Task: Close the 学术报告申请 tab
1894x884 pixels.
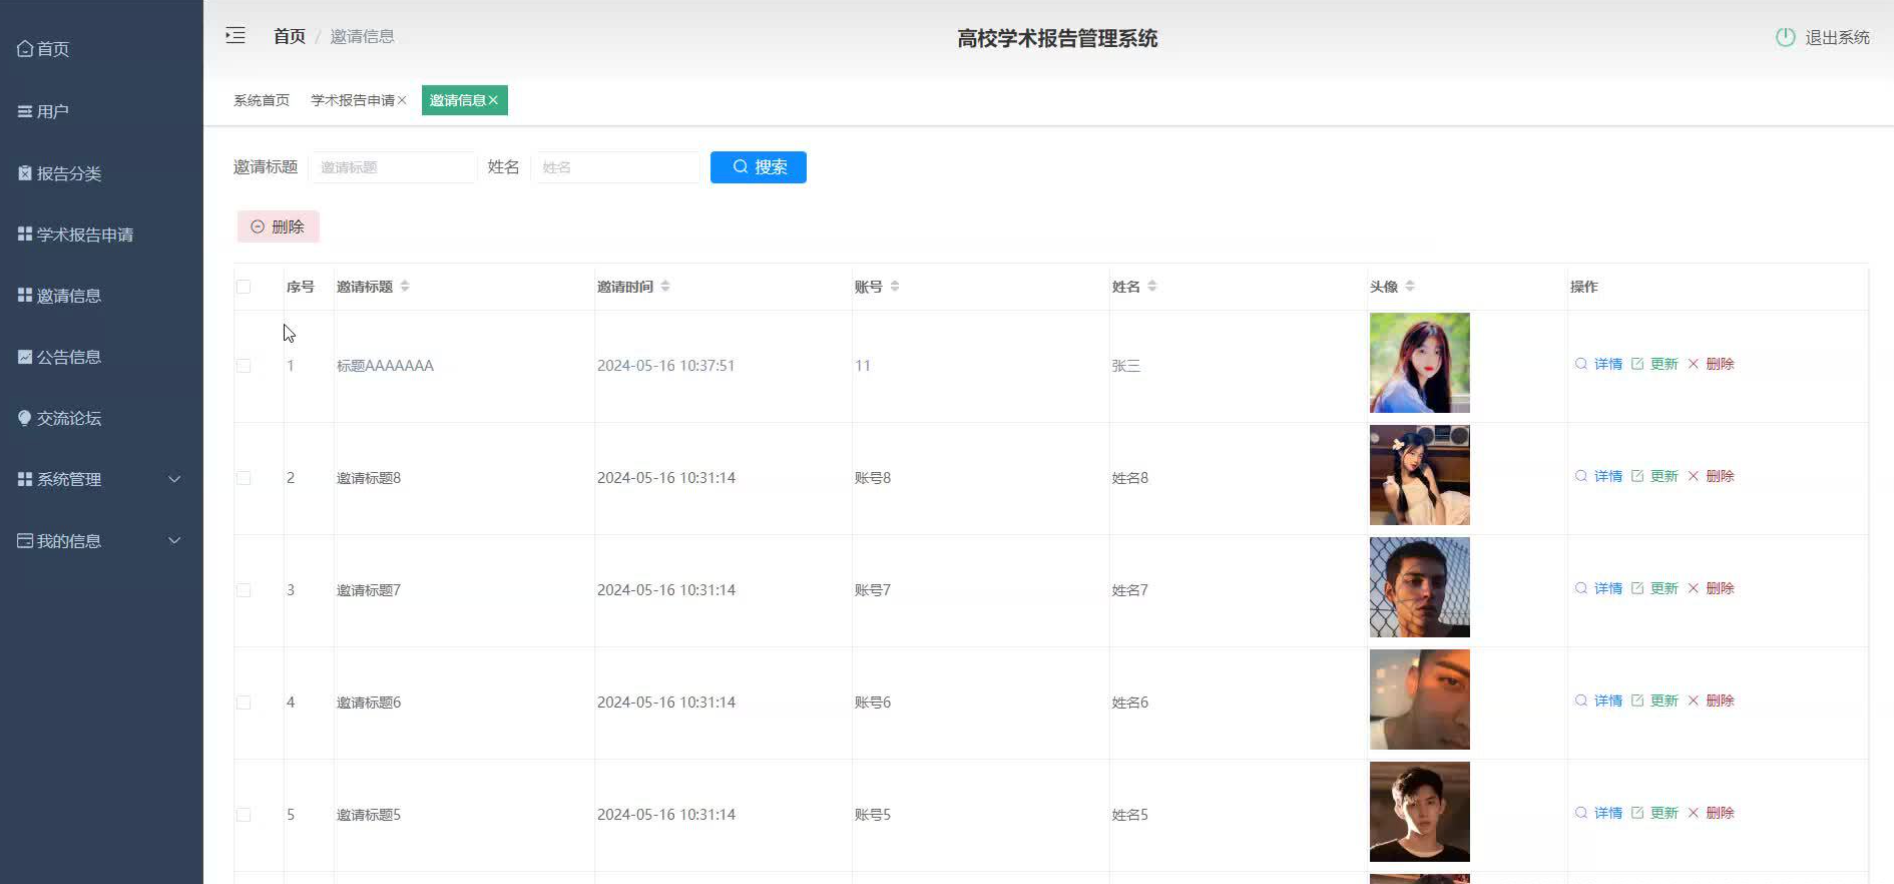Action: pyautogui.click(x=402, y=100)
